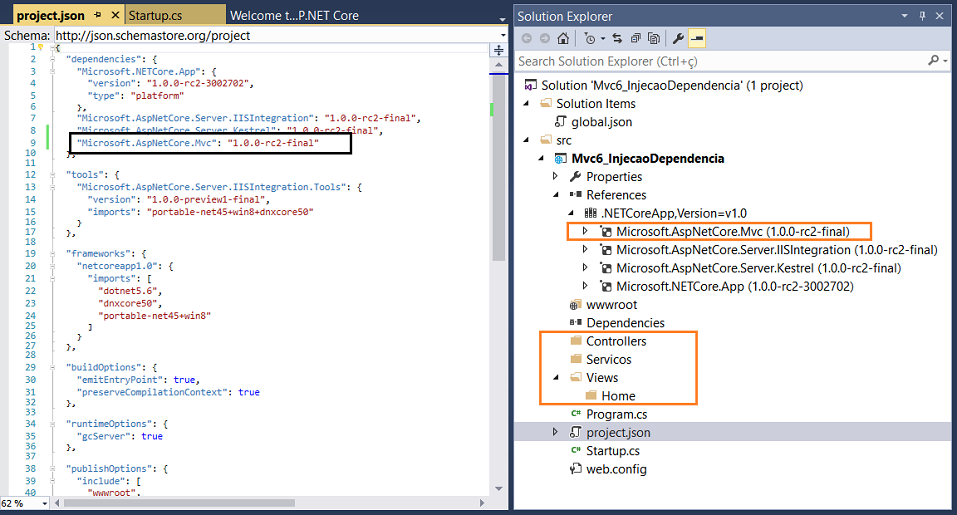
Task: Expand Microsoft.AspNetCore.Mvc reference
Action: [x=585, y=231]
